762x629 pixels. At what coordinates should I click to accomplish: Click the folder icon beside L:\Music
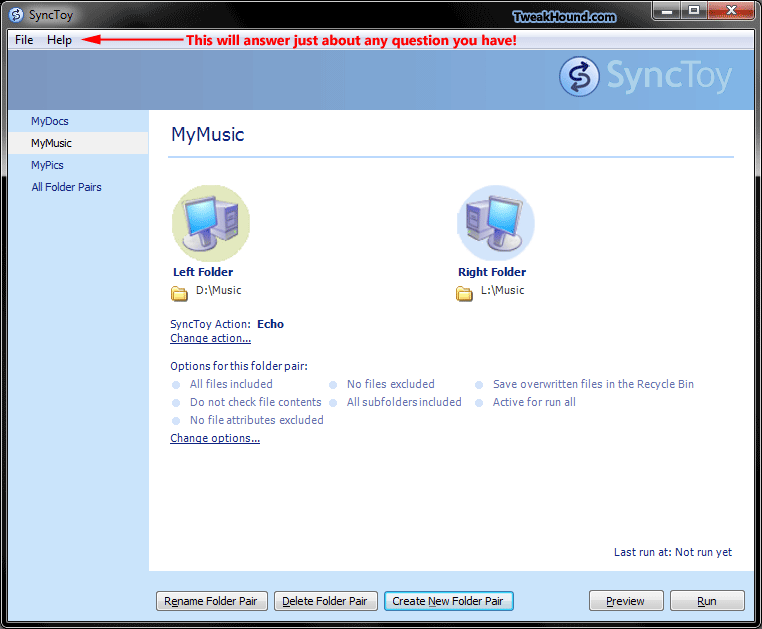point(464,293)
